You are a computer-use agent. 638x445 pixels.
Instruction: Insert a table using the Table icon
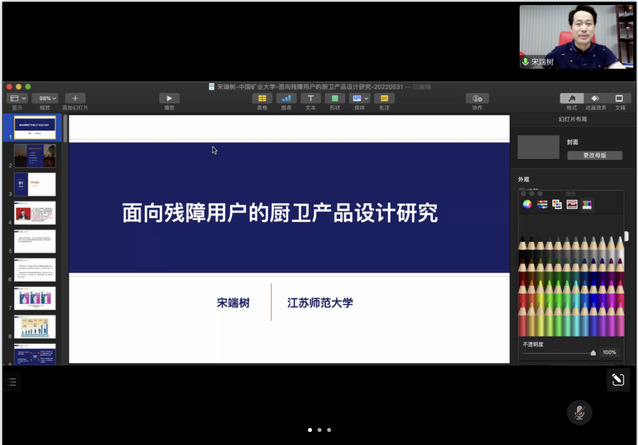pos(262,98)
